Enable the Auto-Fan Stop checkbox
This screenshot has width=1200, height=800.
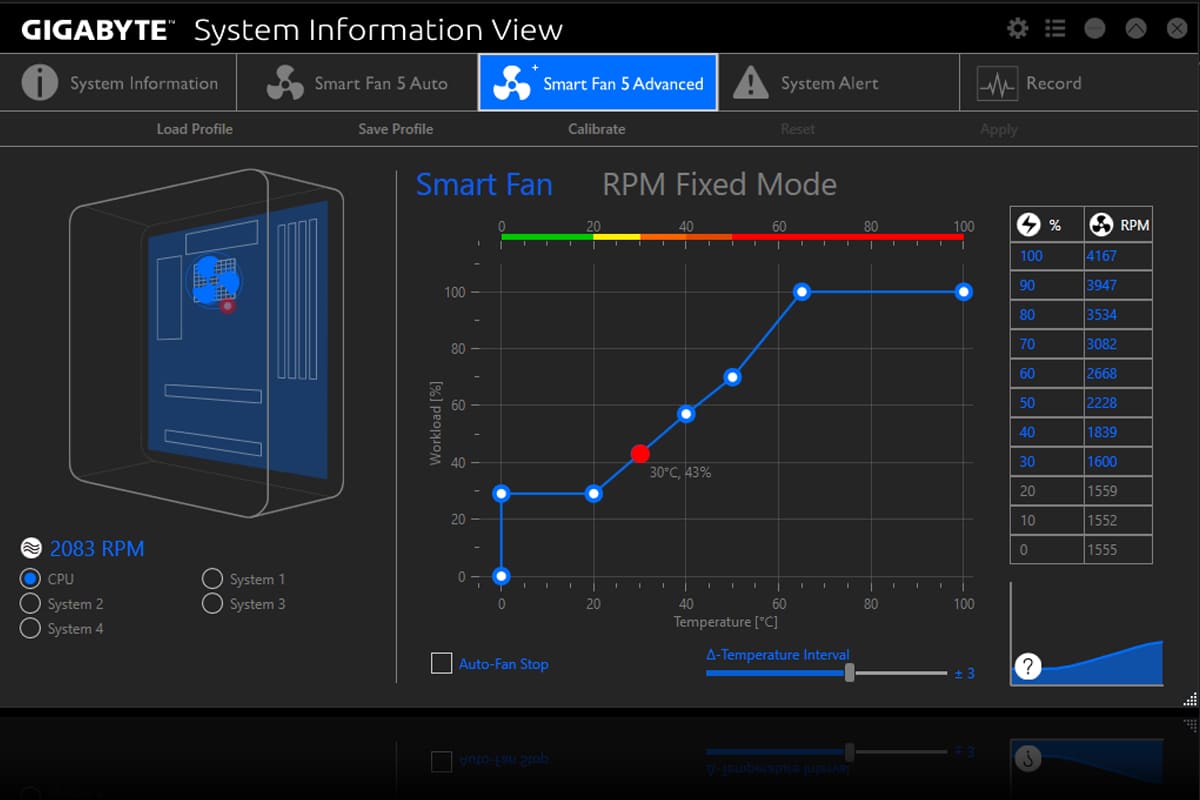(x=441, y=663)
